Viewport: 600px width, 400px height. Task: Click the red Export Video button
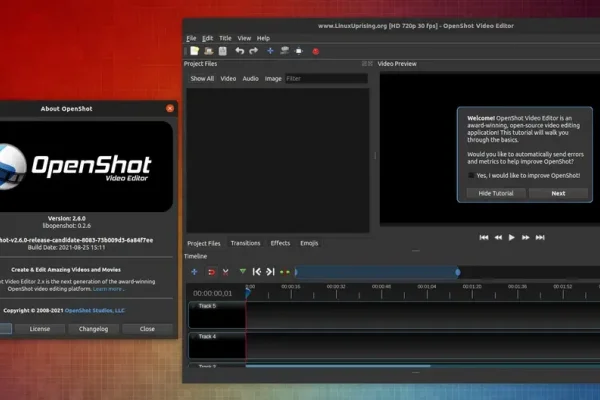316,51
